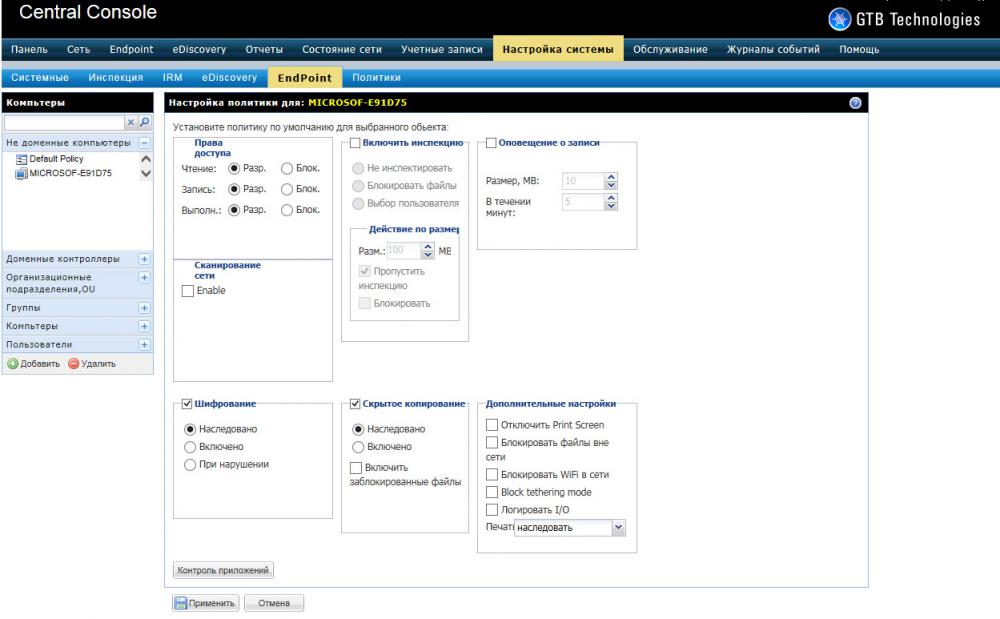
Task: Open Состояние сети menu
Action: click(342, 50)
